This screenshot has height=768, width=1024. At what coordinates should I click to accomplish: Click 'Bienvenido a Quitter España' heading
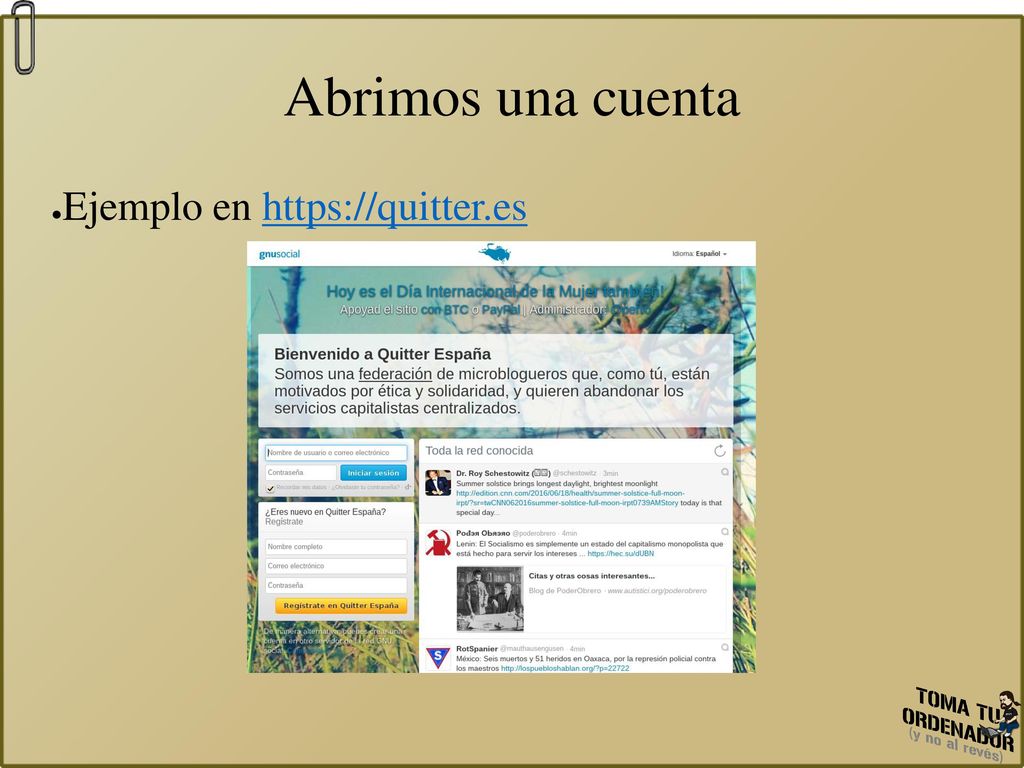click(x=383, y=354)
